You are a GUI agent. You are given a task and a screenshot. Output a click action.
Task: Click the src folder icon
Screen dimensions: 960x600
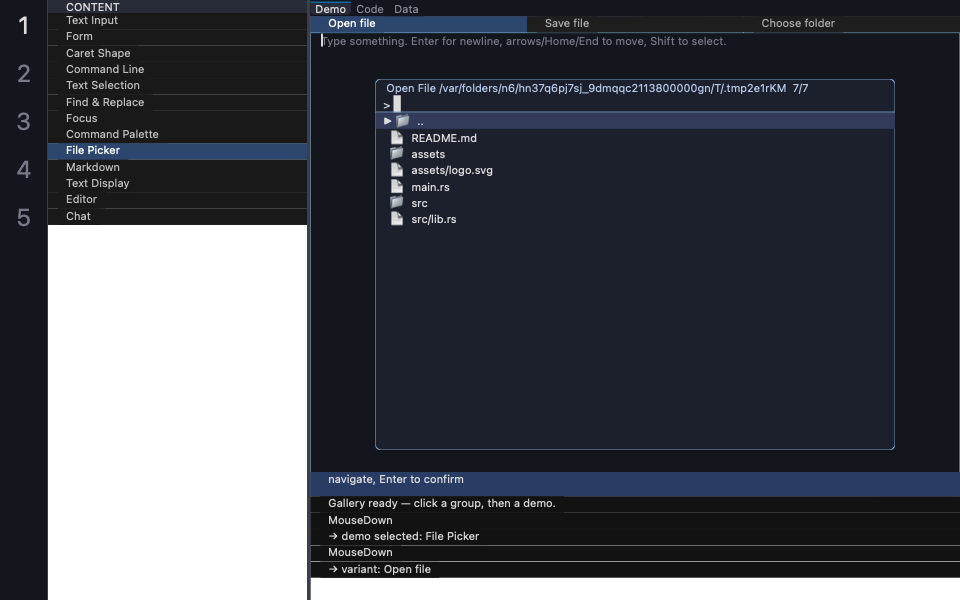click(x=397, y=203)
